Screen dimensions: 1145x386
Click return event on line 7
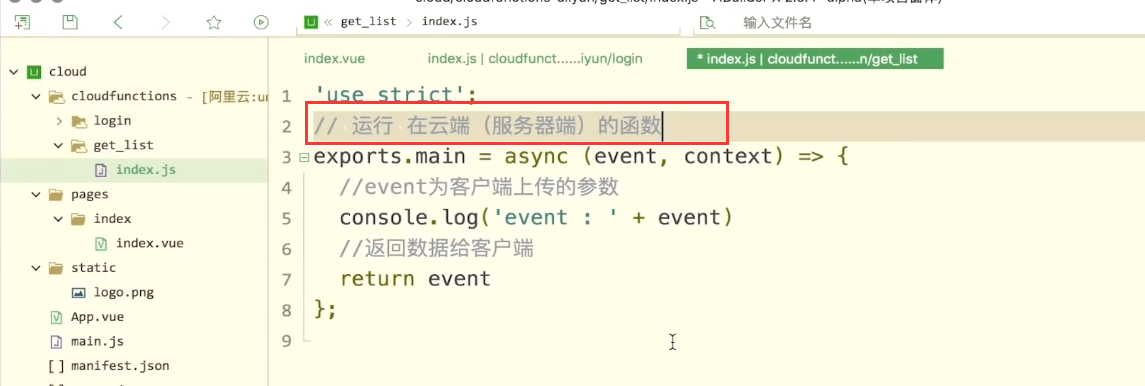click(415, 279)
